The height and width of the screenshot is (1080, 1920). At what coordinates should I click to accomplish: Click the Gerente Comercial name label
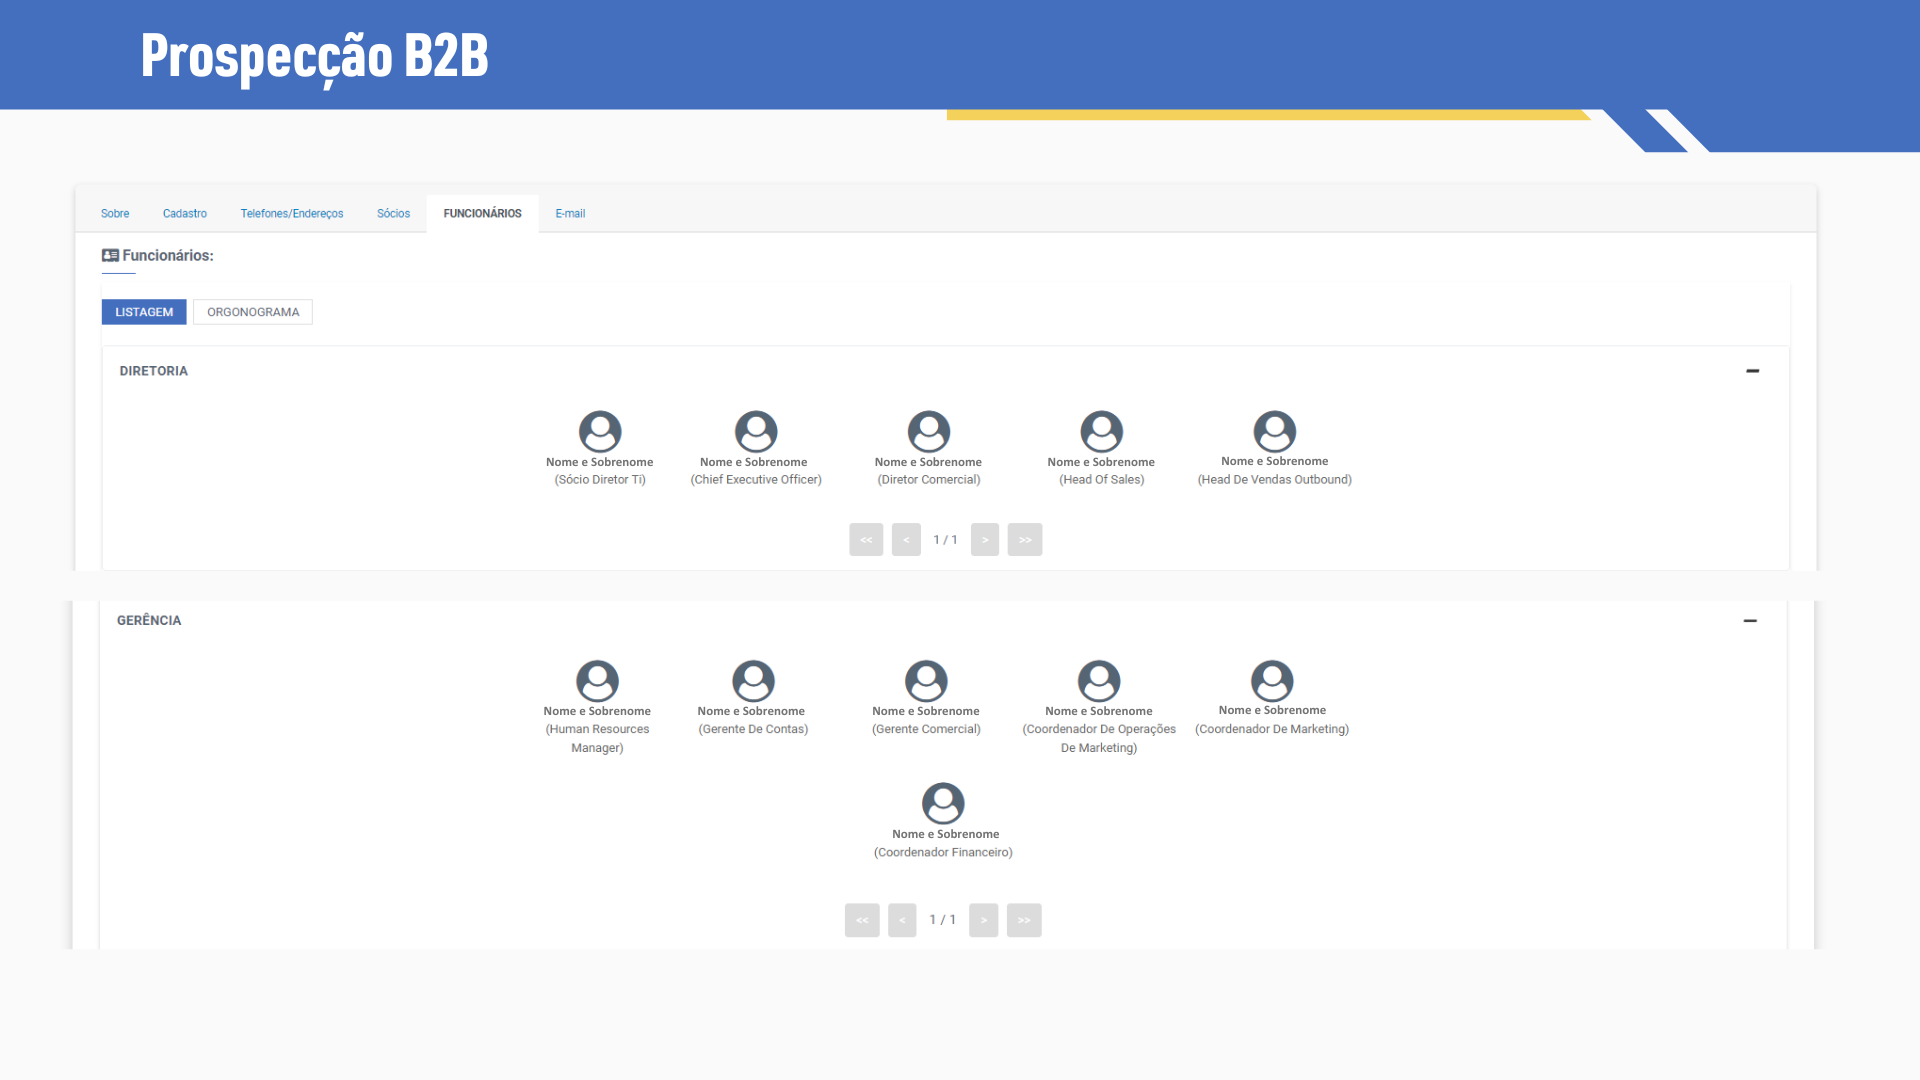926,711
